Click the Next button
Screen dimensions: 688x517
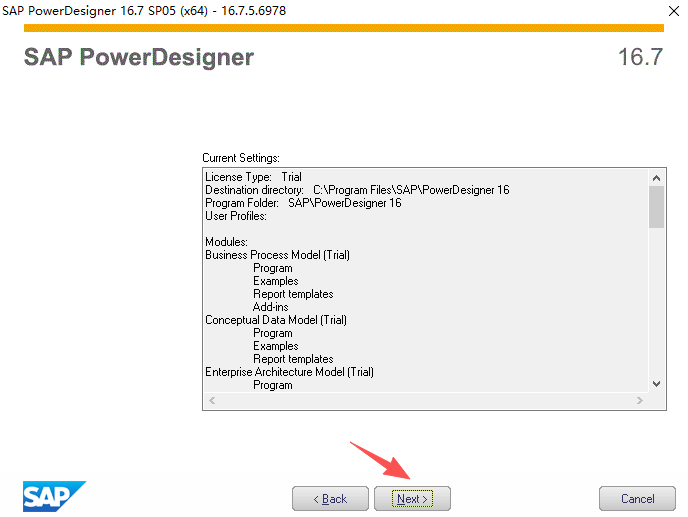coord(412,499)
